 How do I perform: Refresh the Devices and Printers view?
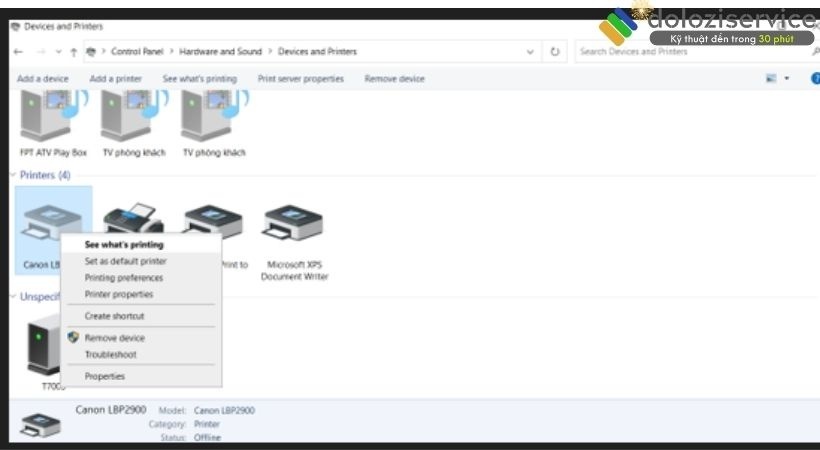(x=555, y=52)
